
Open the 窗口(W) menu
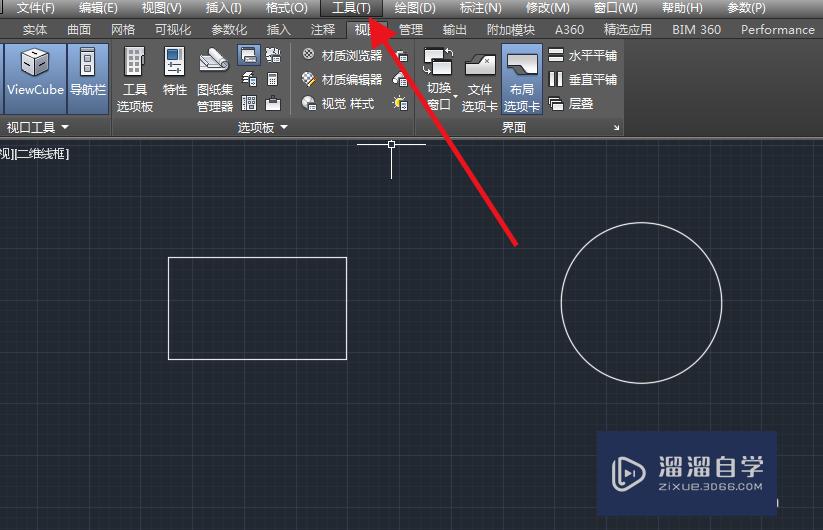pos(615,8)
